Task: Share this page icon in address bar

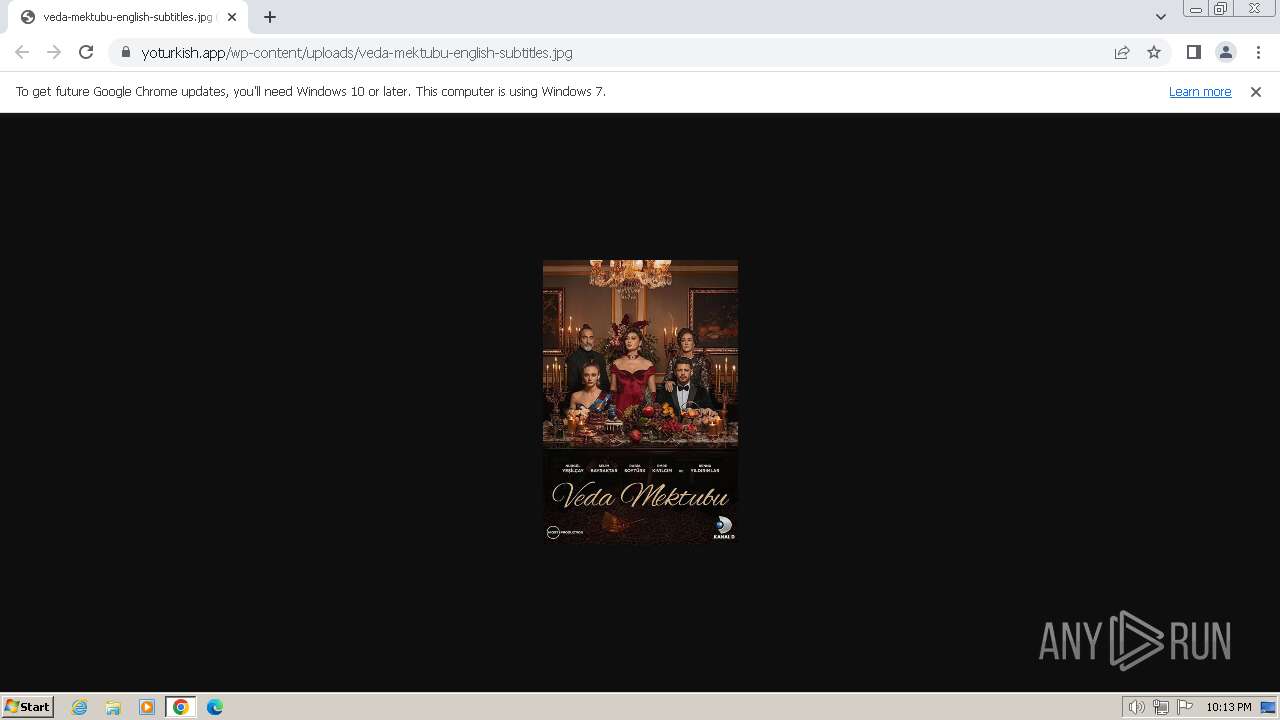Action: [1122, 52]
